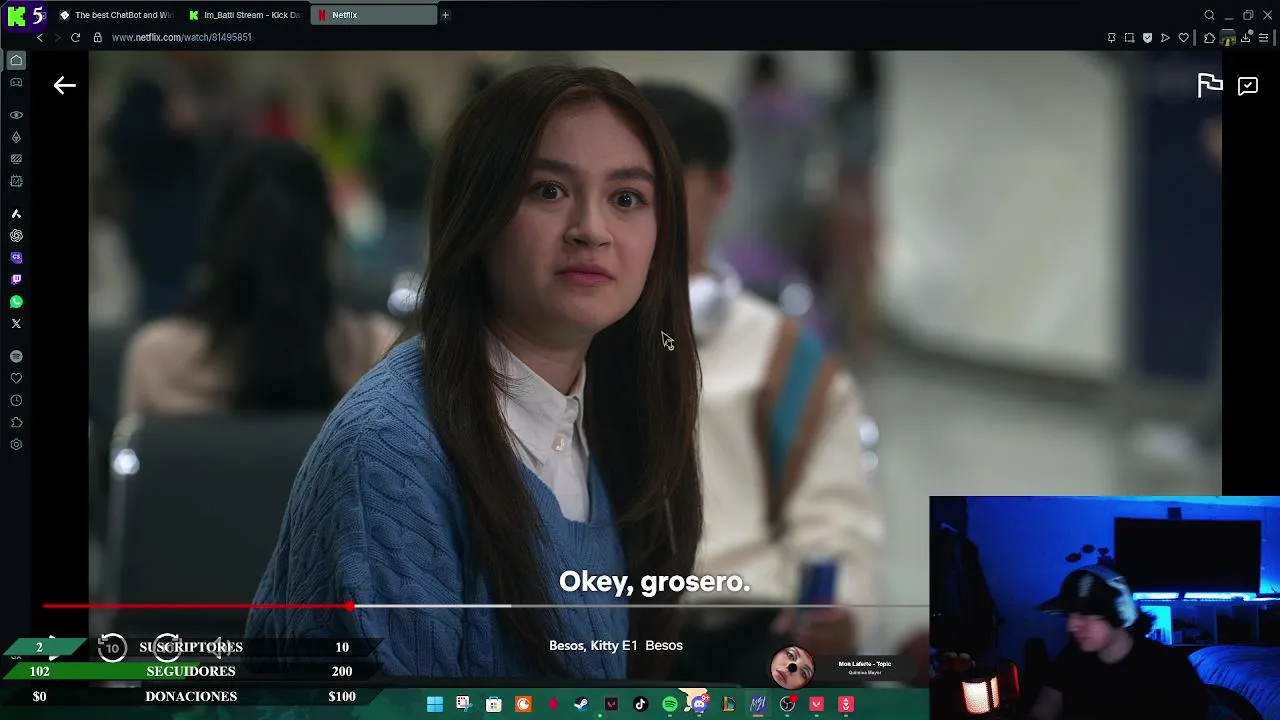Screen dimensions: 1280x720
Task: Click the Mon Laferte now-playing album thumbnail
Action: click(792, 667)
